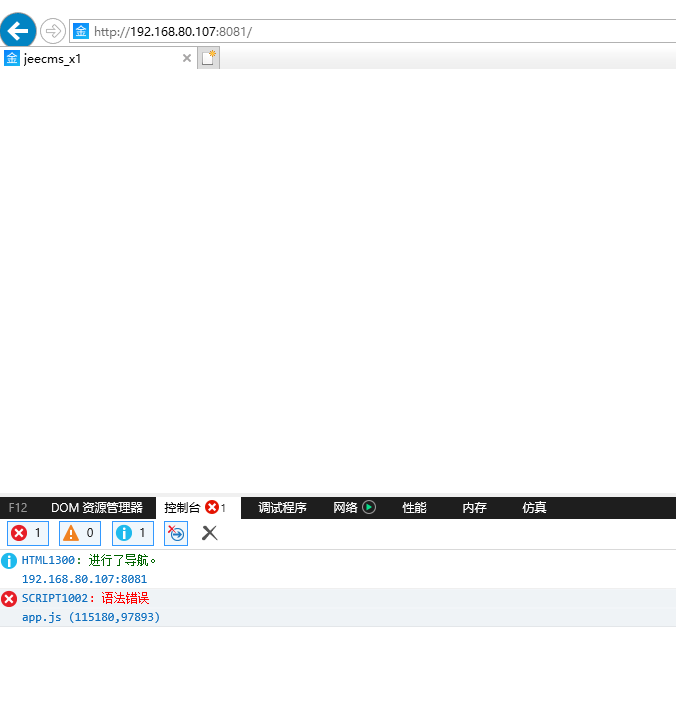Open a new tab with the new-tab button

[209, 58]
